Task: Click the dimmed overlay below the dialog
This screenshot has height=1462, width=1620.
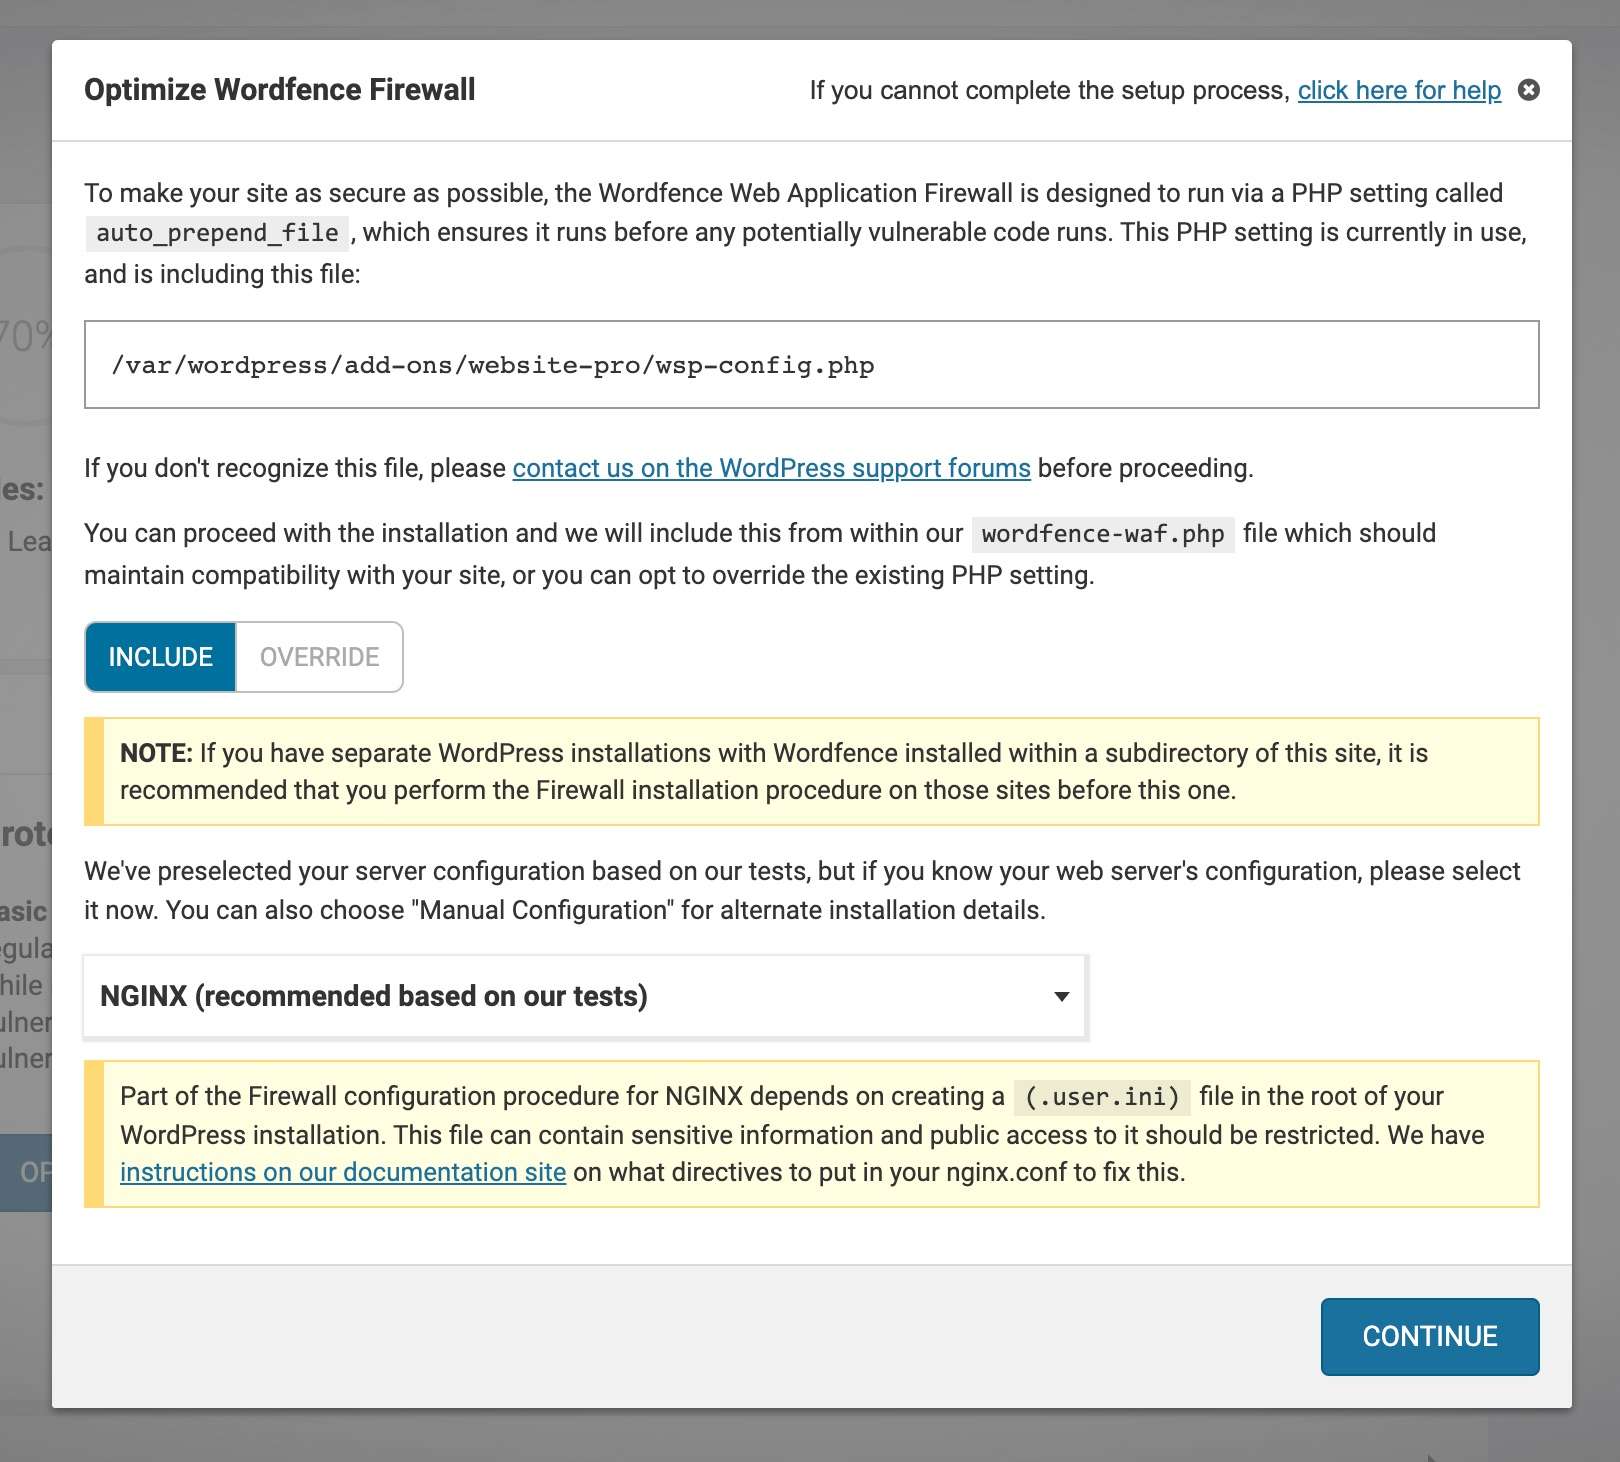Action: (810, 1437)
